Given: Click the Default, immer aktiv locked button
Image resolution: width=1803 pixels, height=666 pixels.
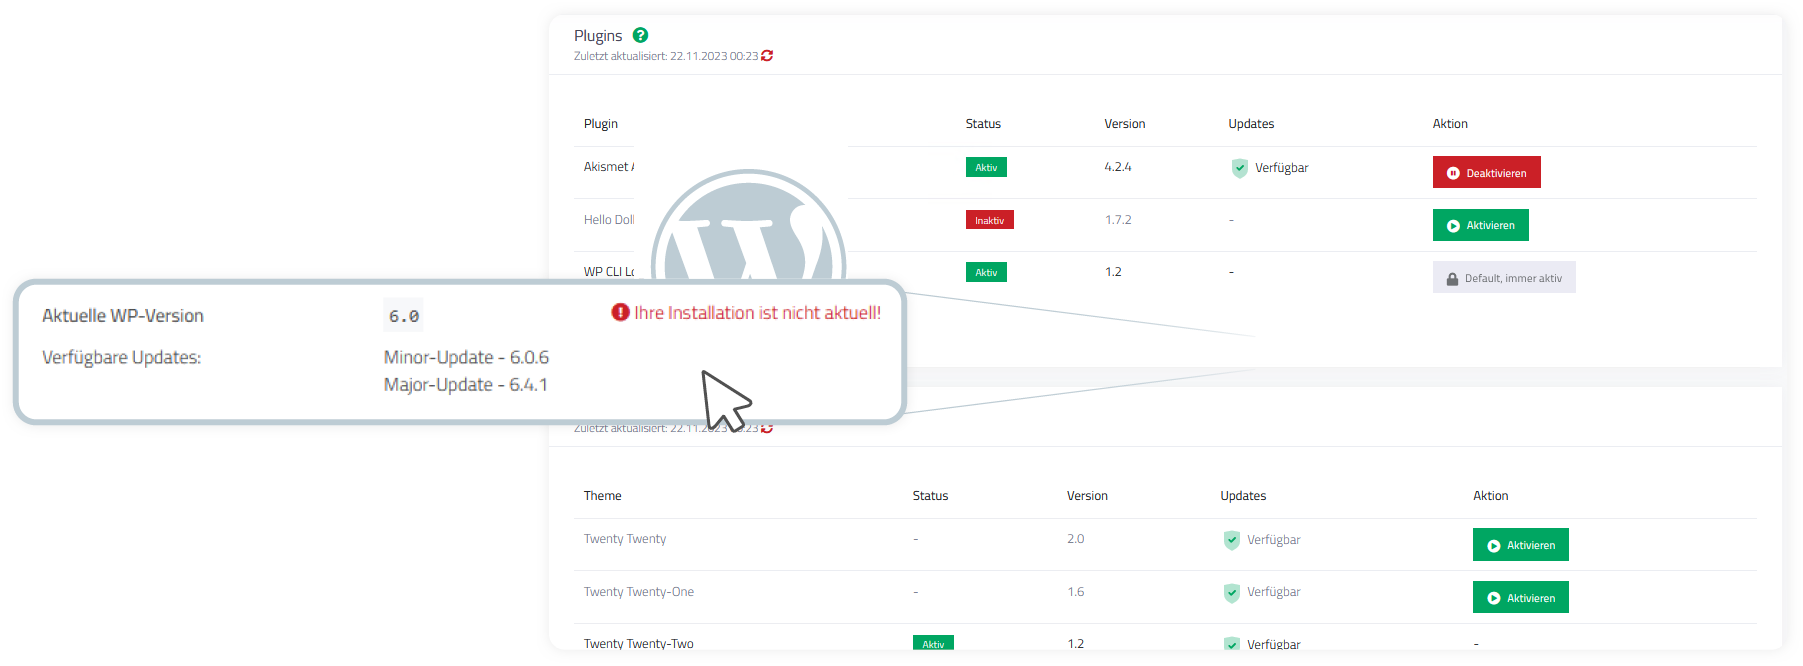Looking at the screenshot, I should 1504,277.
